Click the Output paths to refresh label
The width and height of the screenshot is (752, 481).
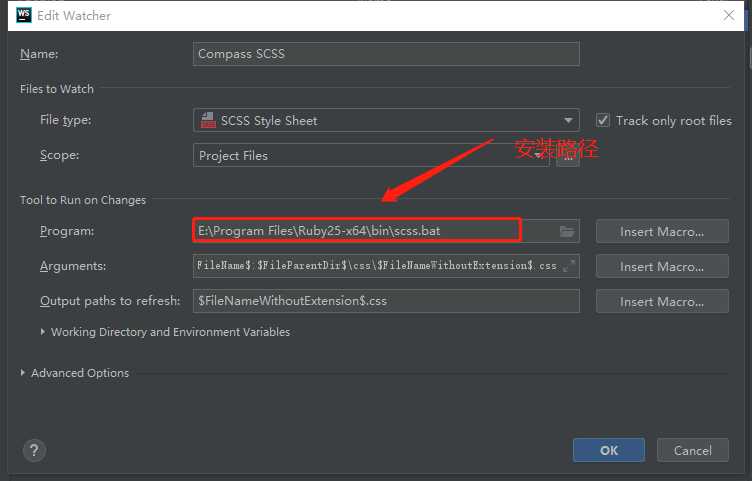coord(110,301)
